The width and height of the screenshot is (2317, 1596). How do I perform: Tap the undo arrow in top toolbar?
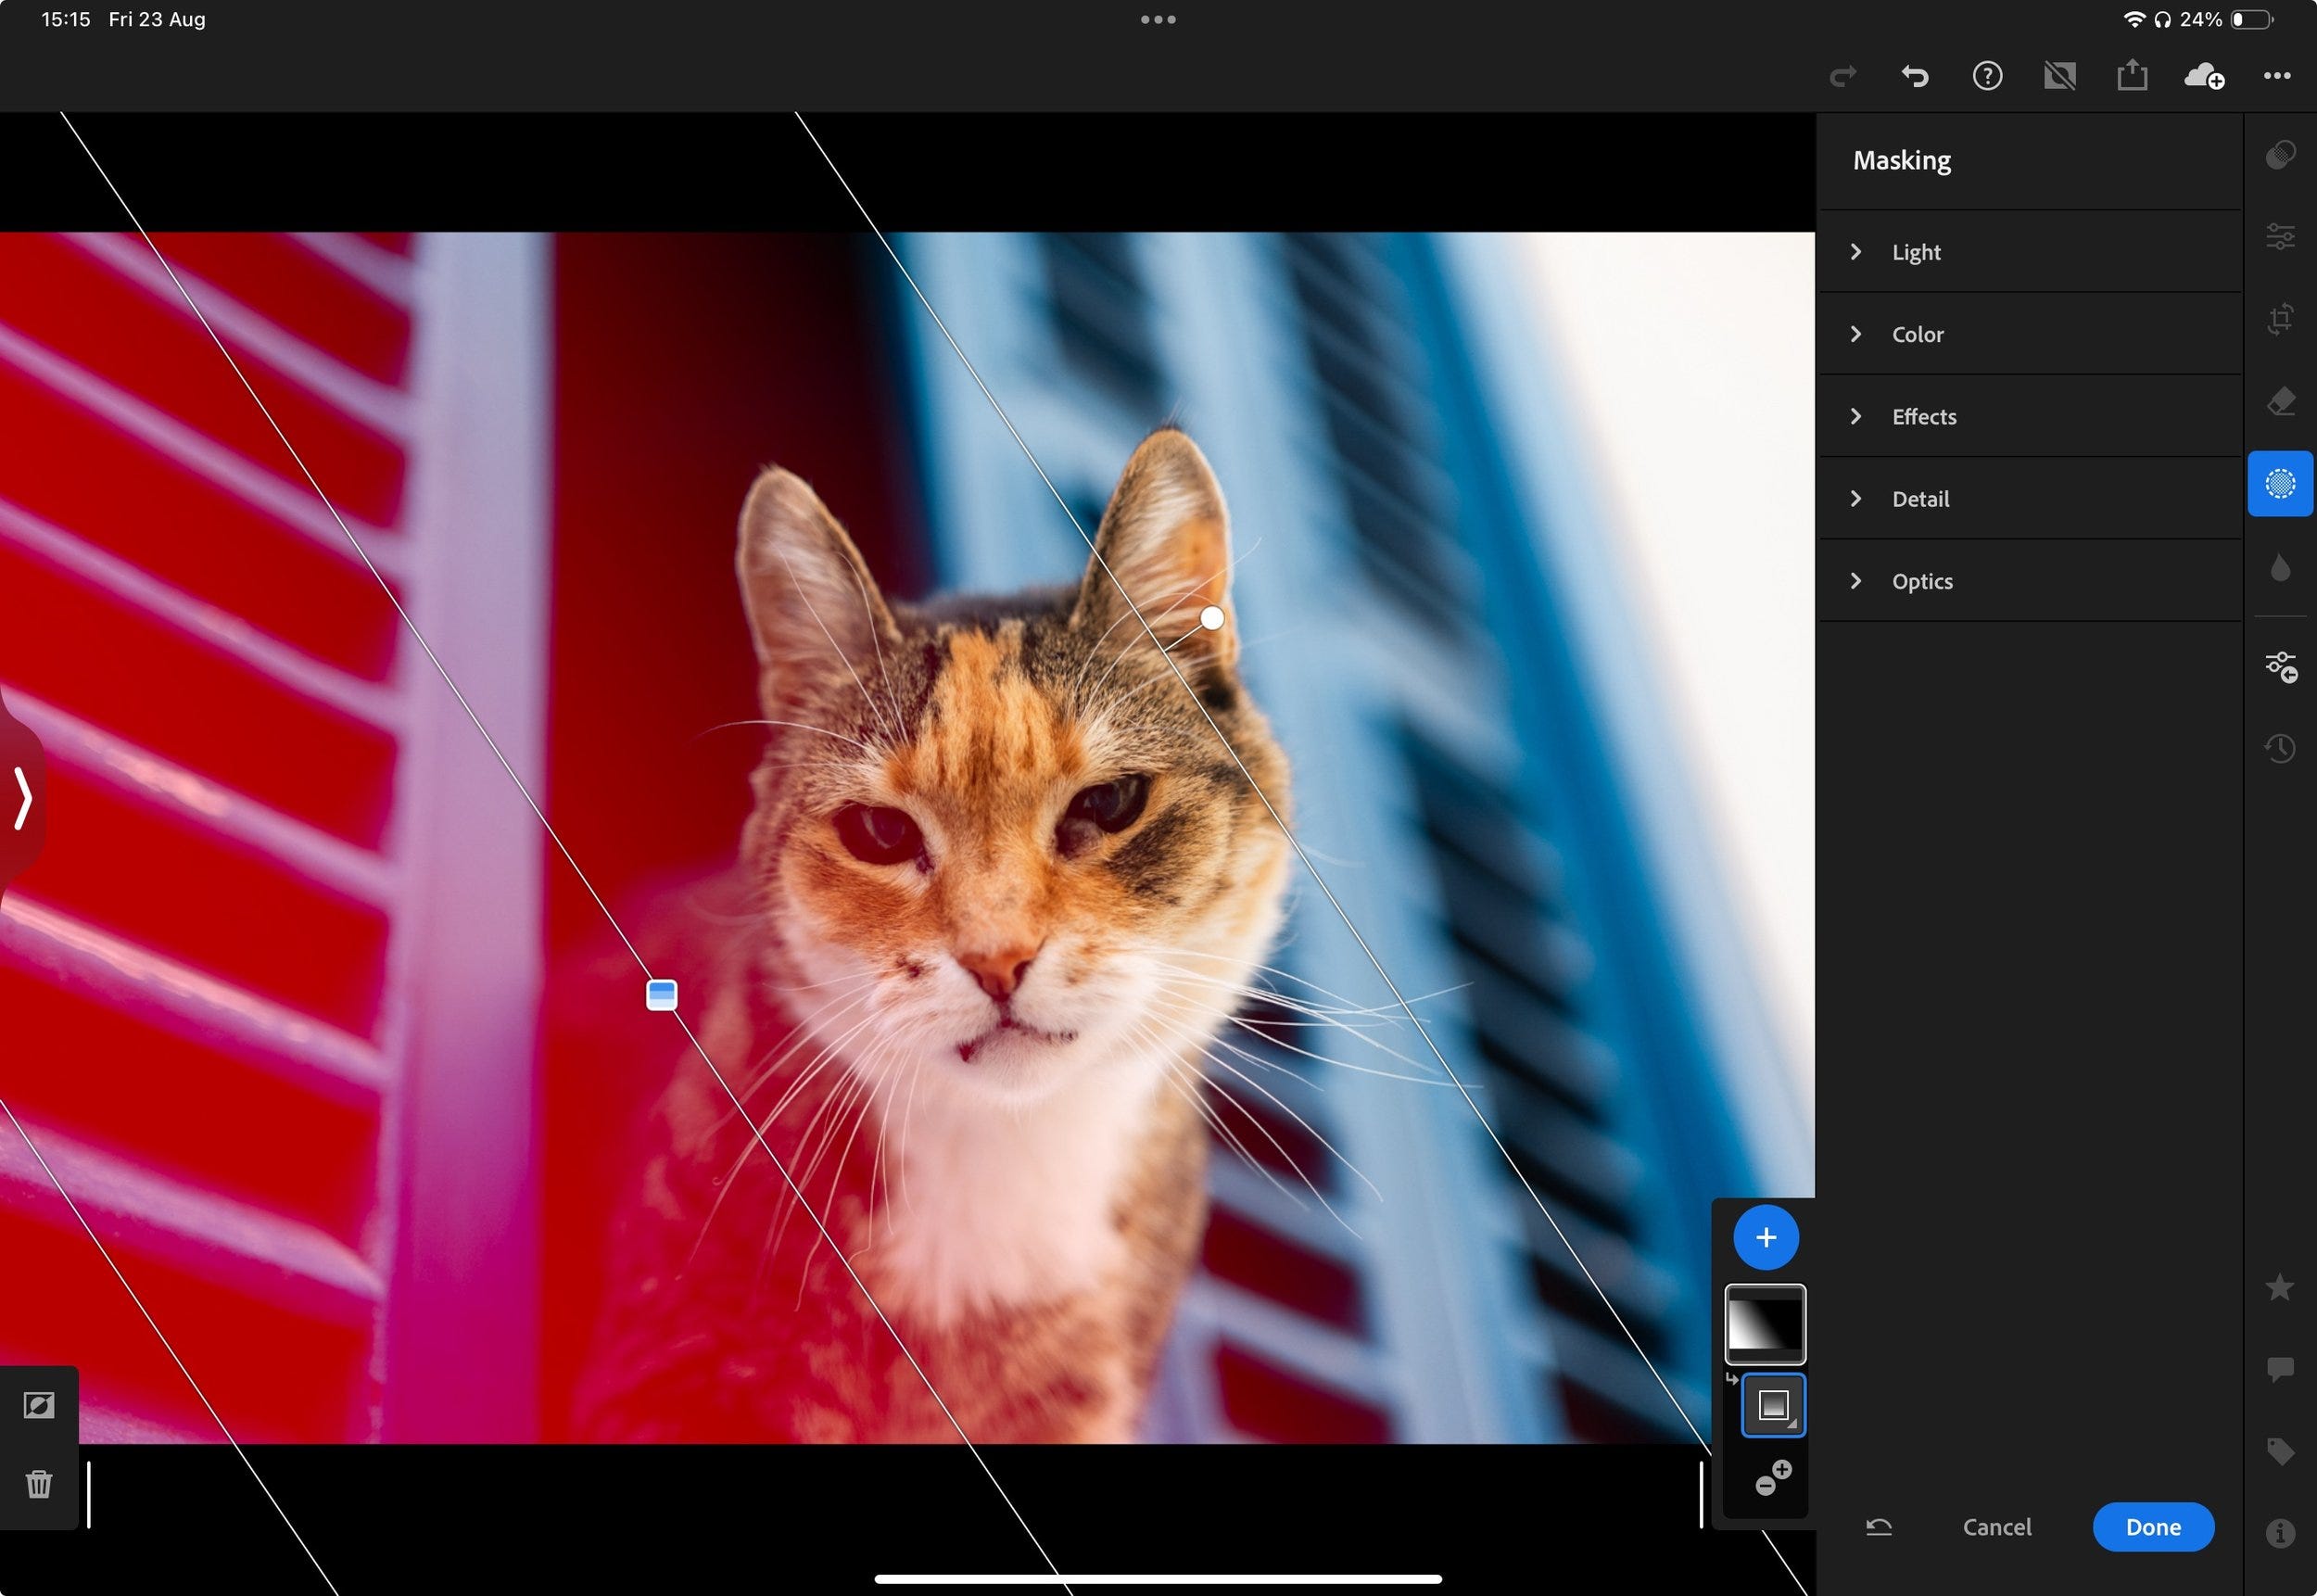pos(1914,76)
